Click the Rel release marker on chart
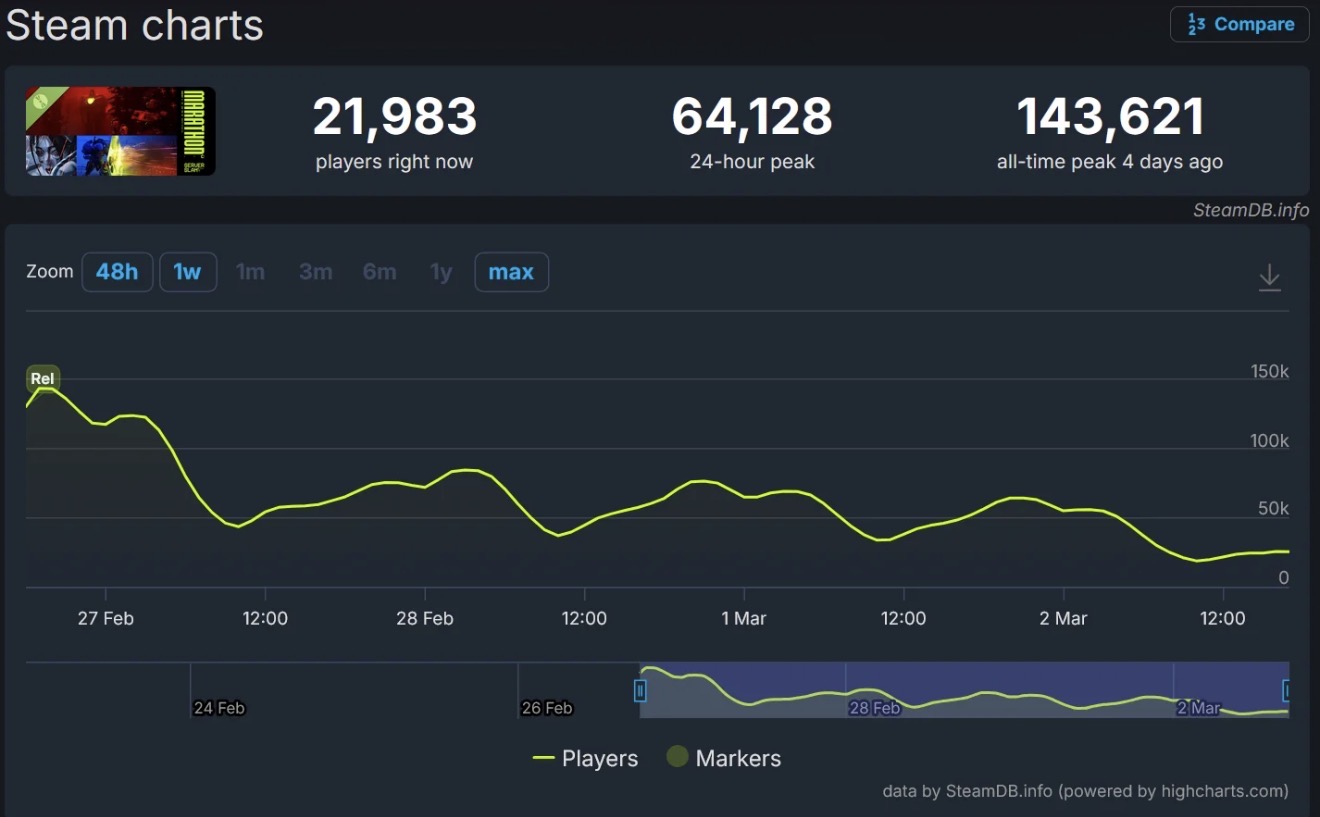1320x817 pixels. [43, 378]
